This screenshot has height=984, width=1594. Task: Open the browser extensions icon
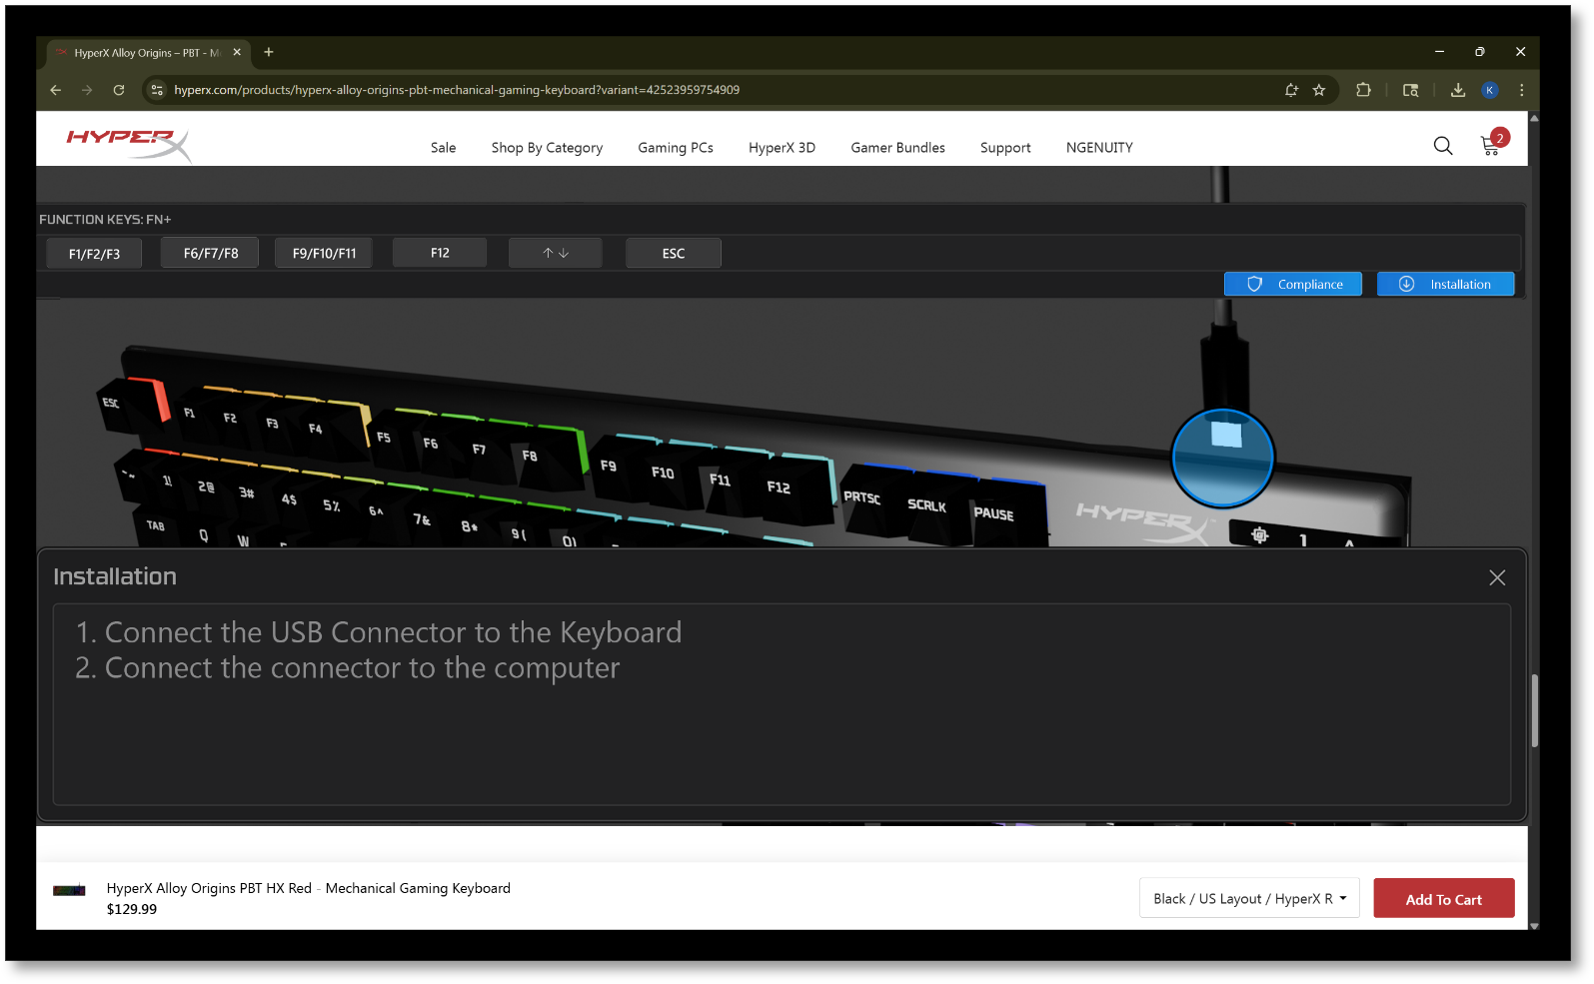coord(1363,90)
